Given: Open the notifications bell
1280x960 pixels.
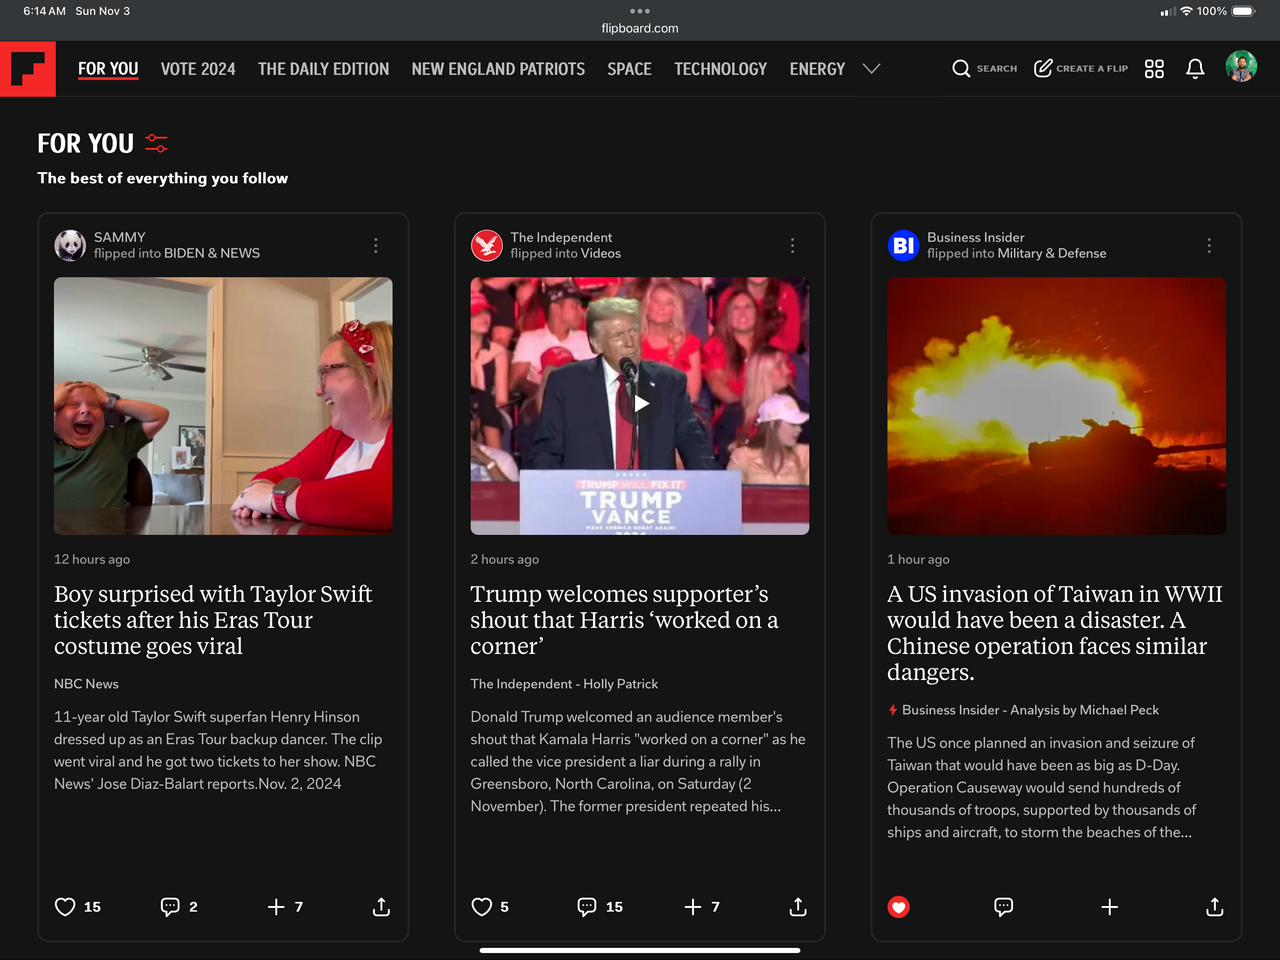Looking at the screenshot, I should pos(1195,68).
